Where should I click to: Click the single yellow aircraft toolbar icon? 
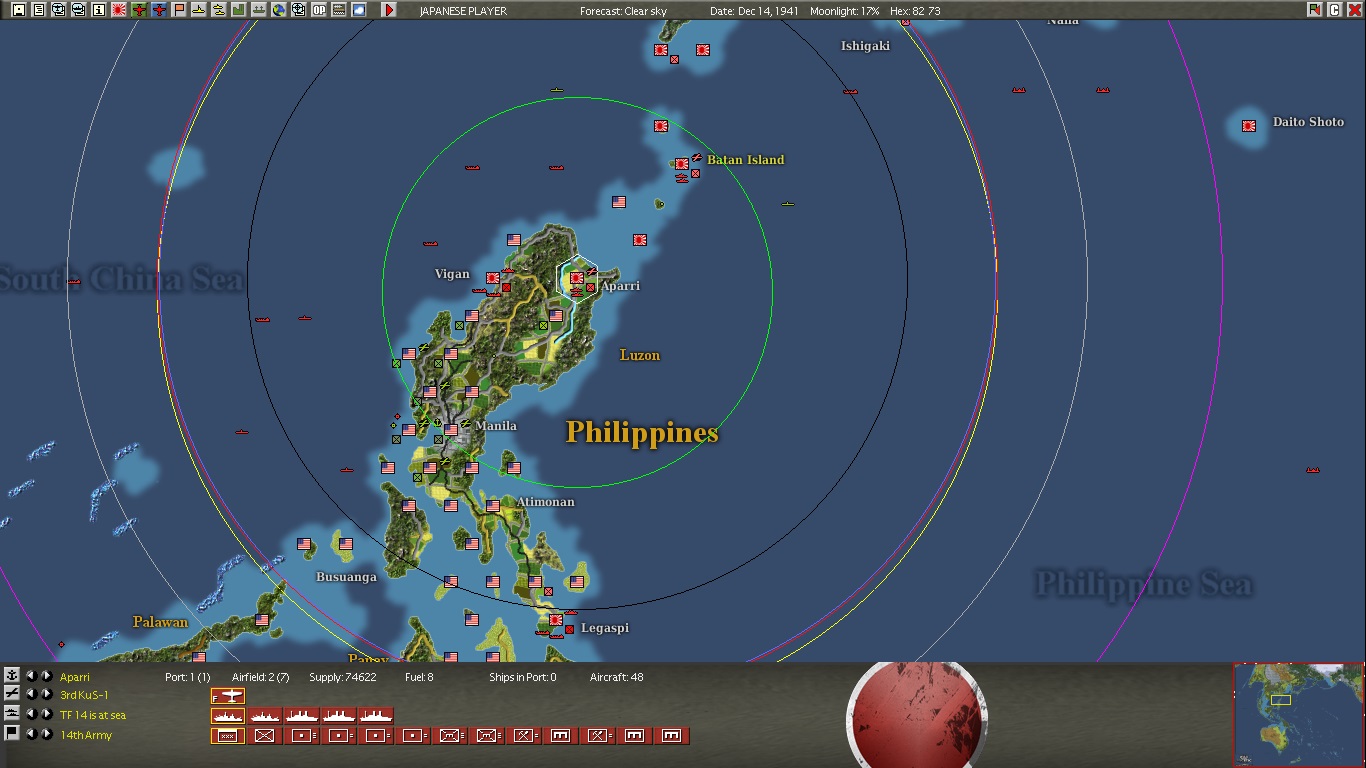198,10
